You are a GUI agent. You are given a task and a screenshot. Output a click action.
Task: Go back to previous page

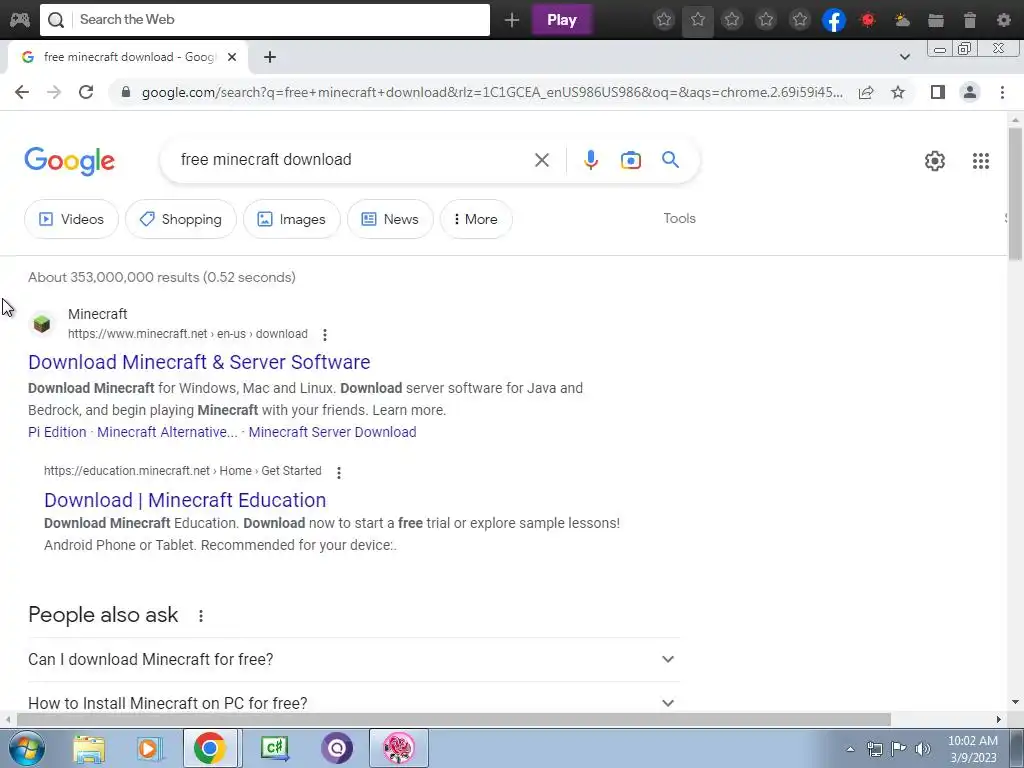click(x=22, y=92)
